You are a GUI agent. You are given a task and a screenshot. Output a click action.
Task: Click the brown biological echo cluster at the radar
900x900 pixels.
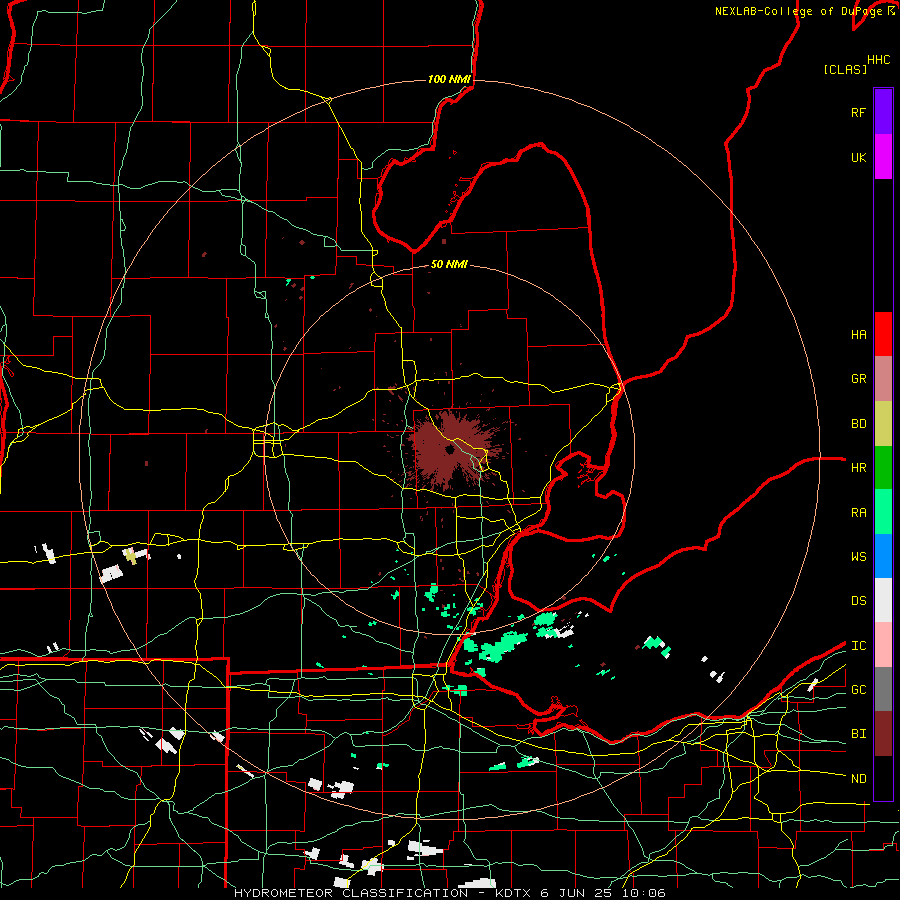click(452, 450)
